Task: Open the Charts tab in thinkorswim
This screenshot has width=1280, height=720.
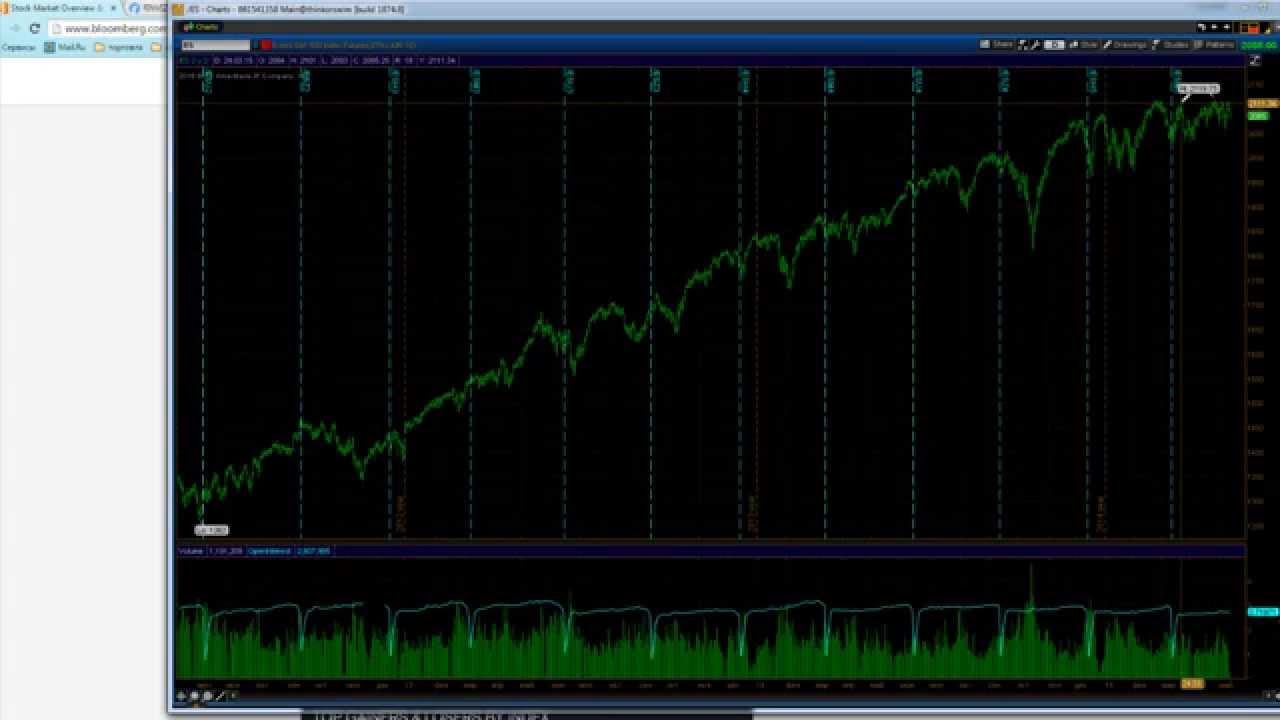Action: [201, 27]
